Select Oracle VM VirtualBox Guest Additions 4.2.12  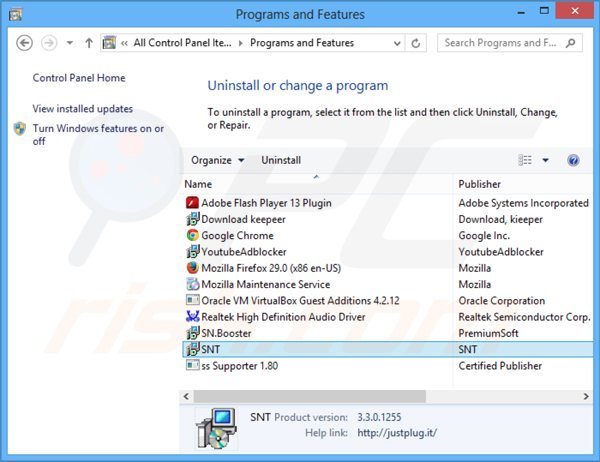pos(300,301)
